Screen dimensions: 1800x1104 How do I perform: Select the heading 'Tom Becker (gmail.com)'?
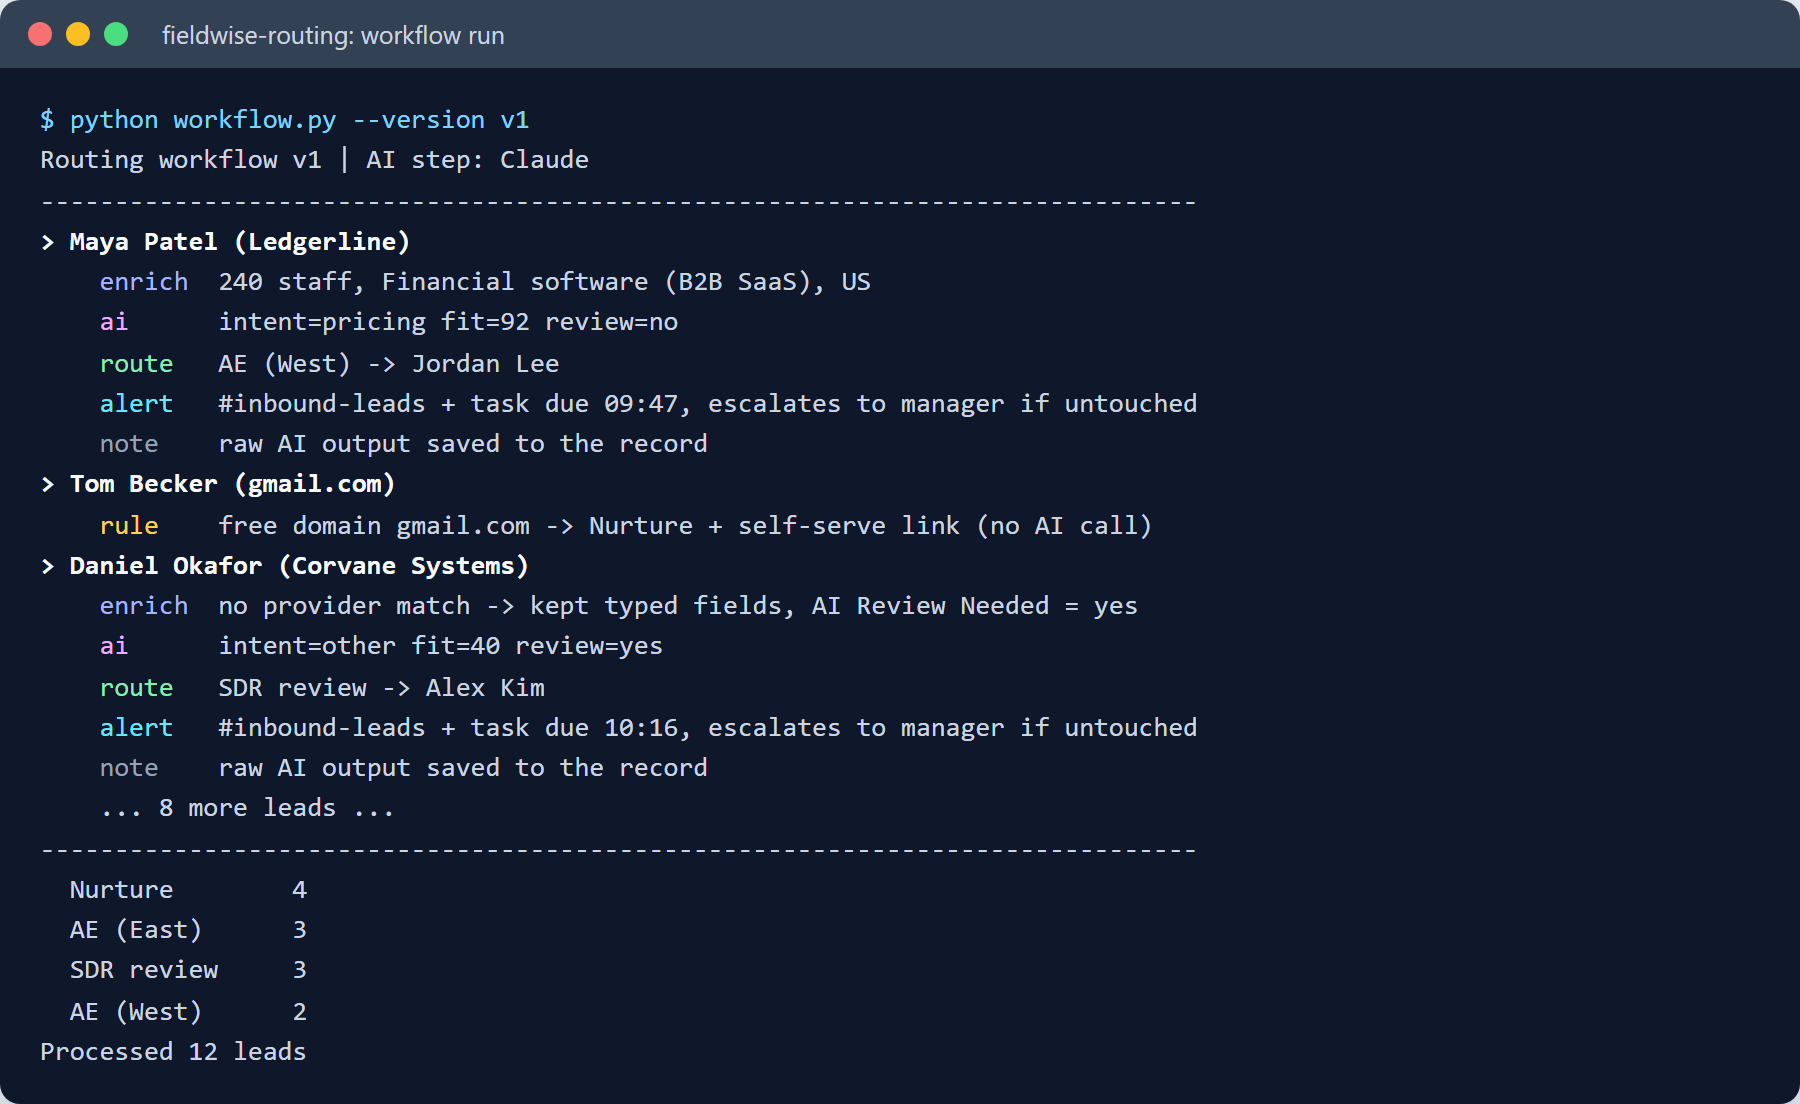(x=232, y=484)
